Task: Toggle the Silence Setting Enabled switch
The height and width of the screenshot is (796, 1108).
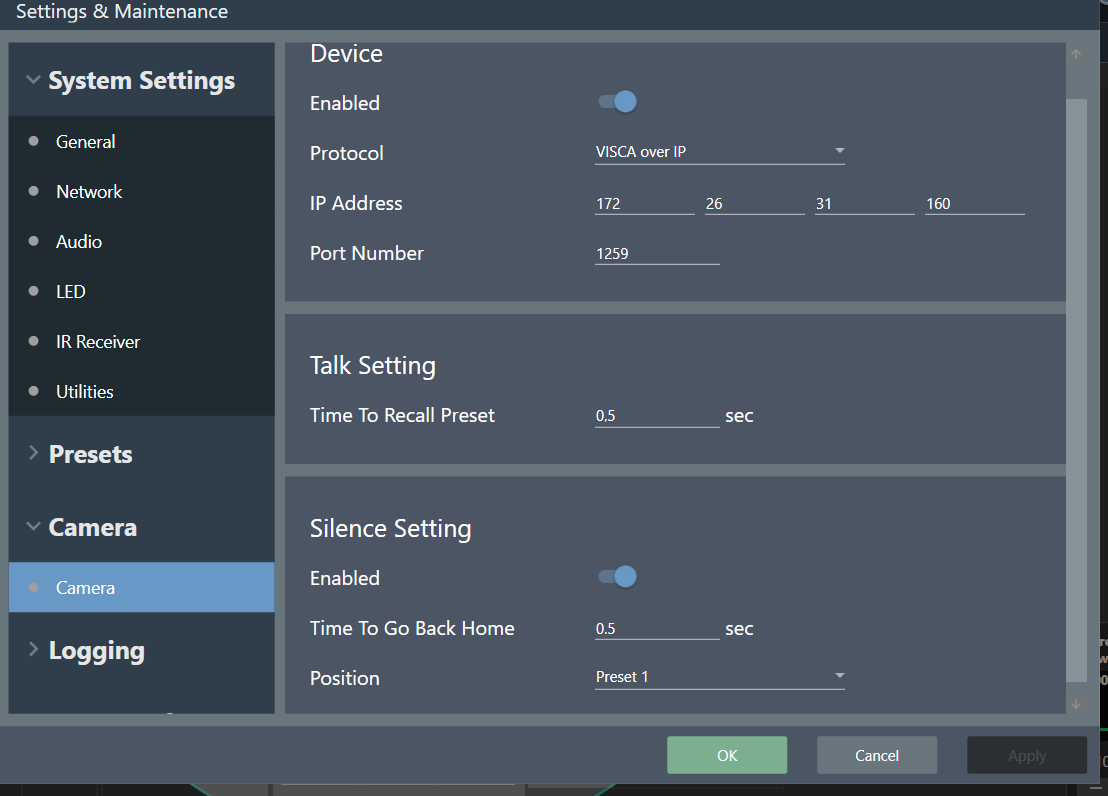Action: point(617,577)
